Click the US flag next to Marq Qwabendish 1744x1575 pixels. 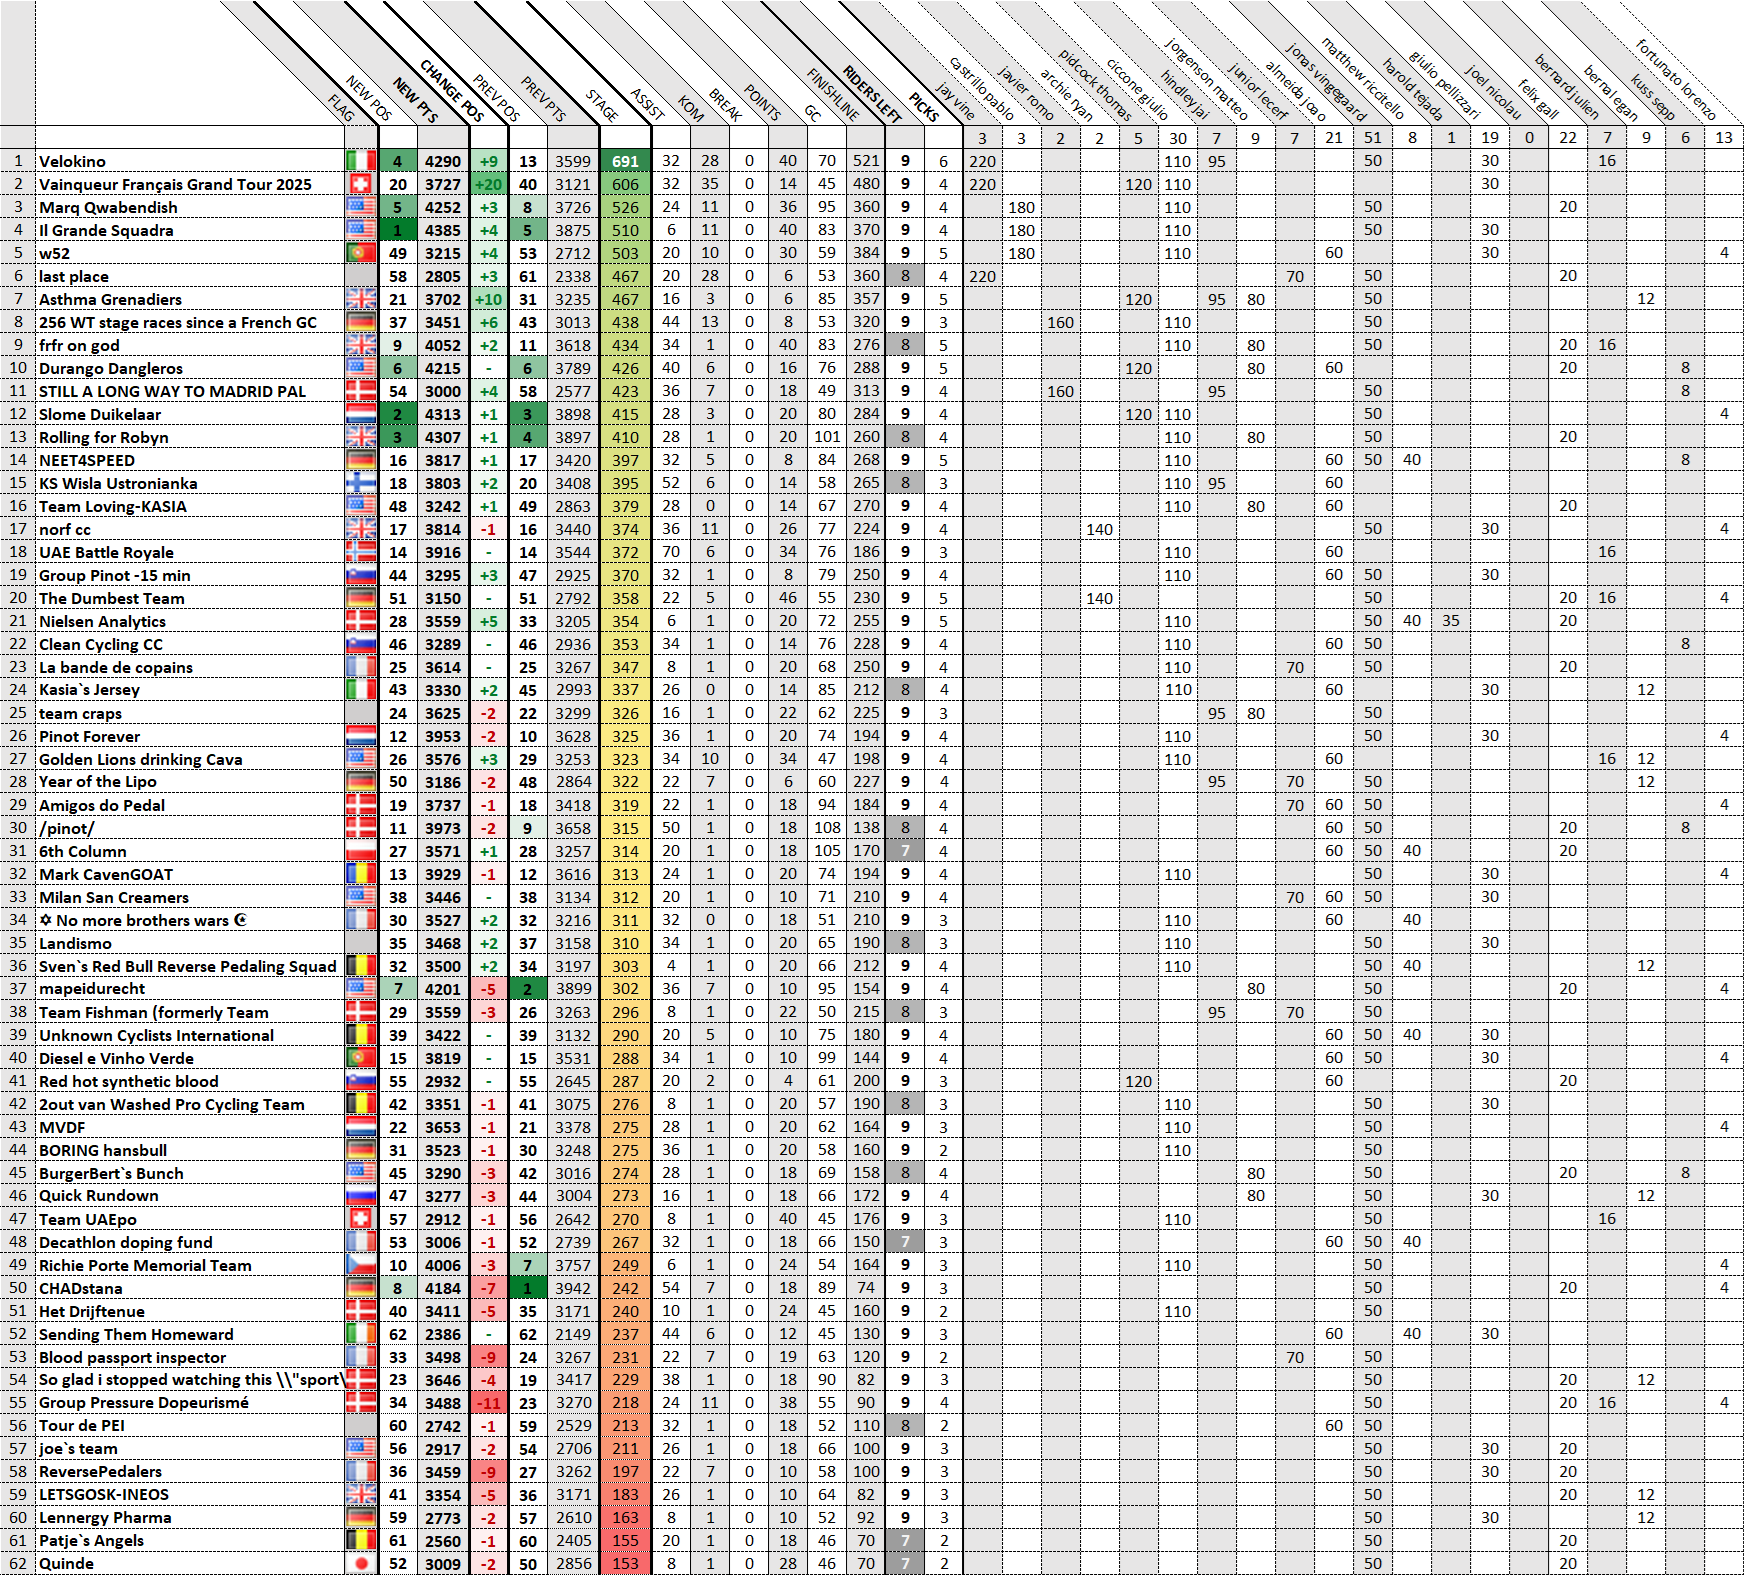click(x=361, y=207)
